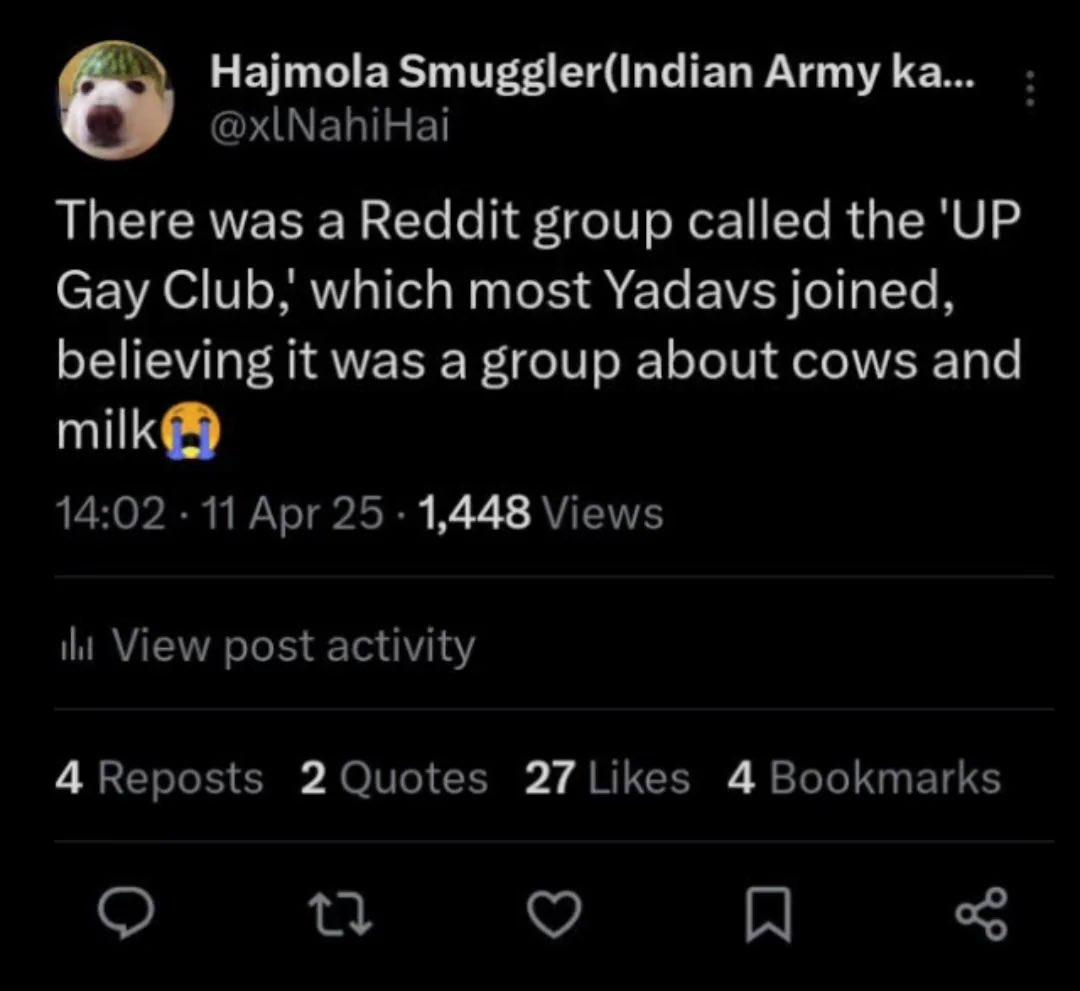The height and width of the screenshot is (991, 1080).
Task: Show the 27 Likes list
Action: pos(607,778)
